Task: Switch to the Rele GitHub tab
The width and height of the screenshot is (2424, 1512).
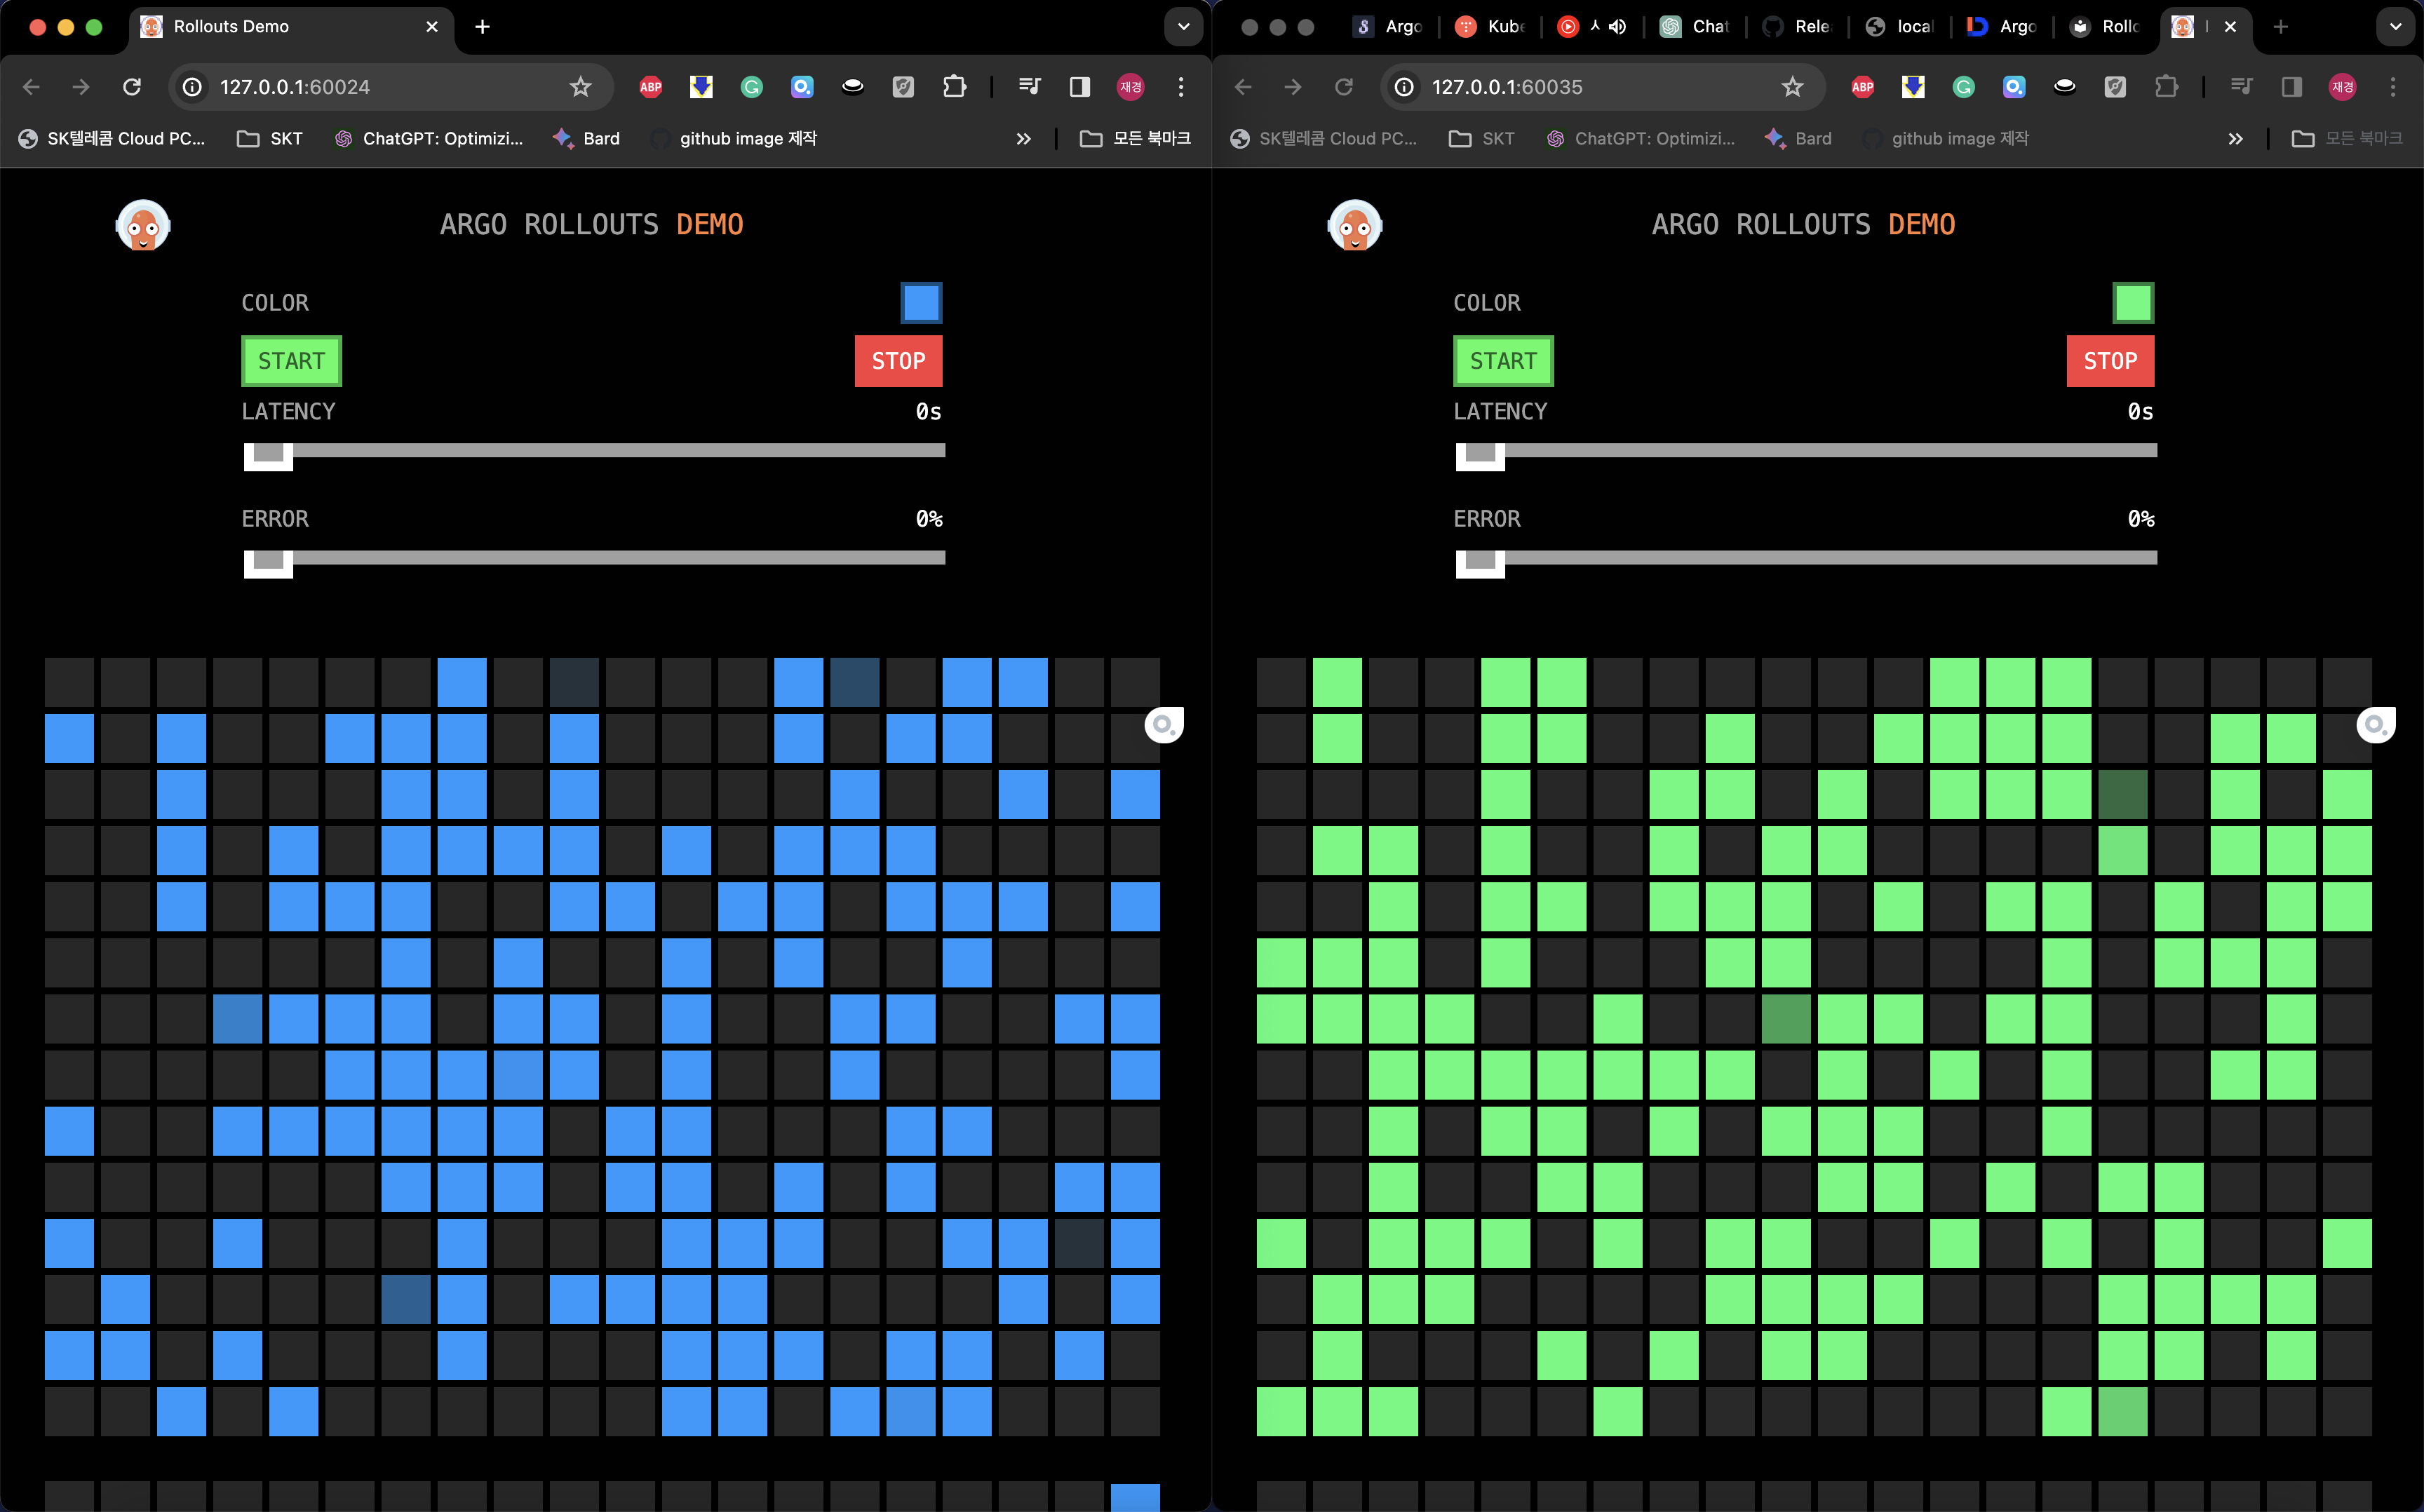Action: tap(1797, 27)
